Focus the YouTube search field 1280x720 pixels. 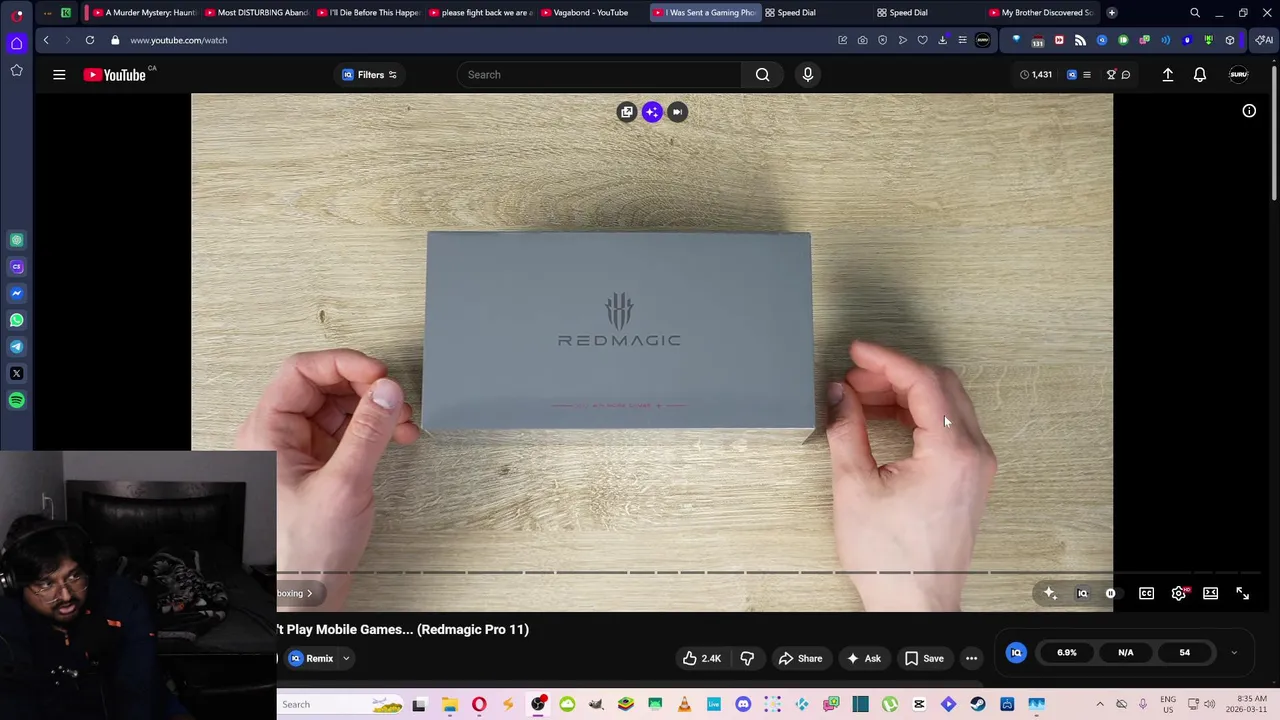[x=600, y=75]
